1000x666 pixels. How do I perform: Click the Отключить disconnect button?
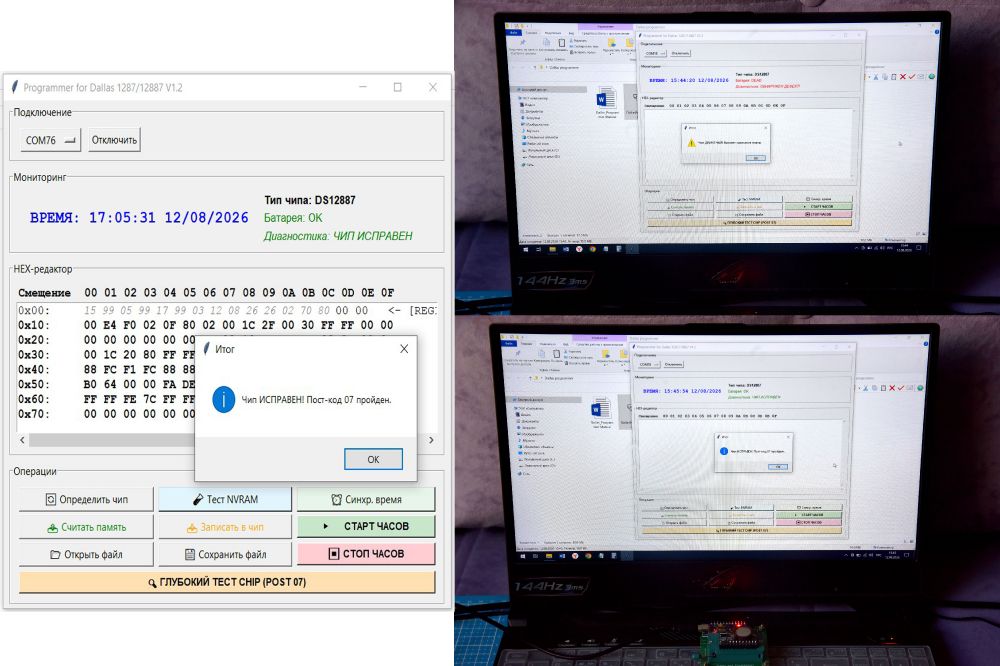(114, 140)
